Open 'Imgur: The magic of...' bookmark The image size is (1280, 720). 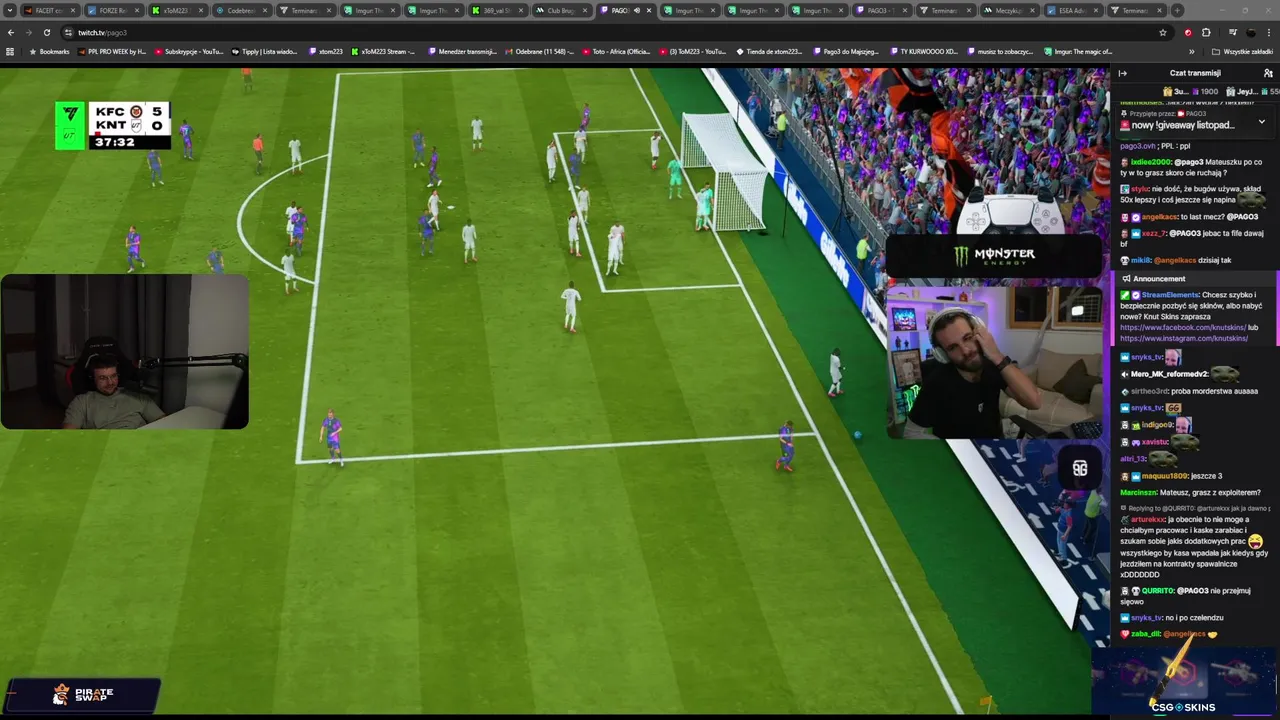point(1077,51)
